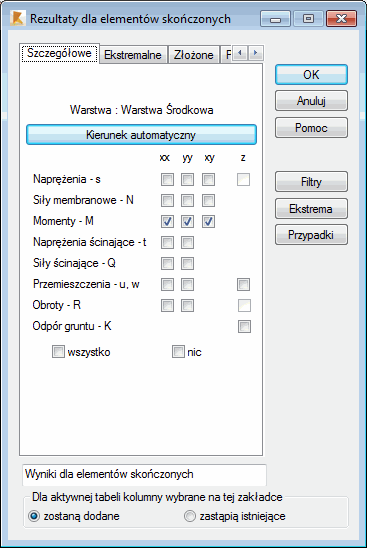The width and height of the screenshot is (367, 548).
Task: Click the Anuluj button
Action: coord(311,101)
